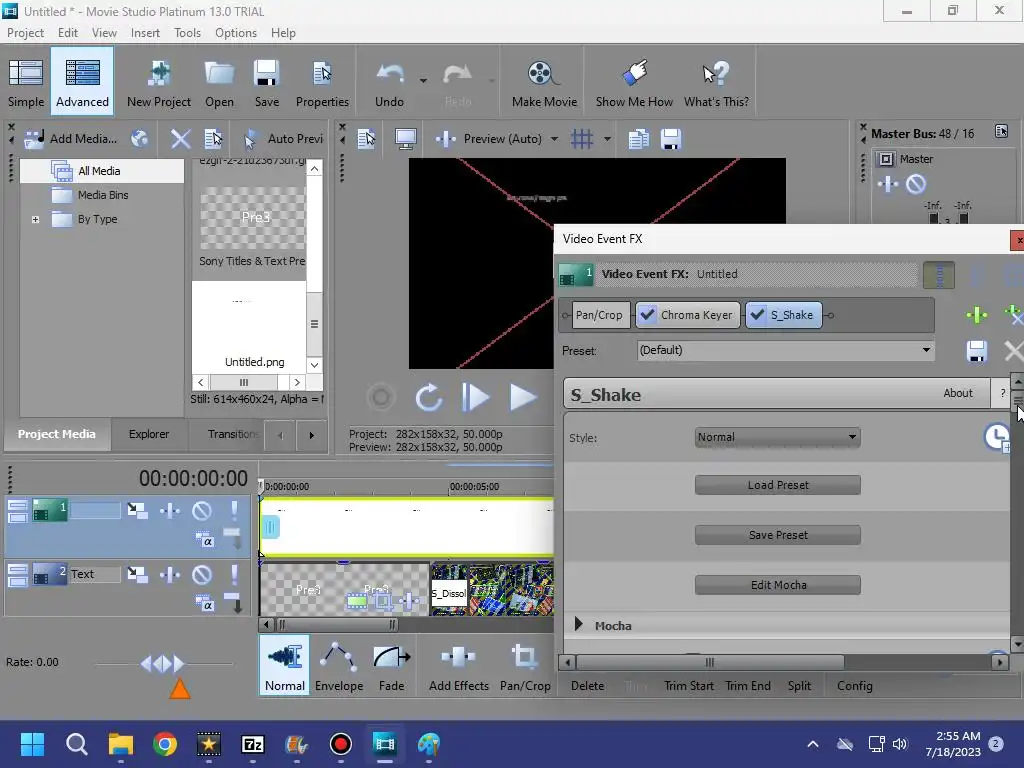Click About in S_Shake header

(x=957, y=392)
